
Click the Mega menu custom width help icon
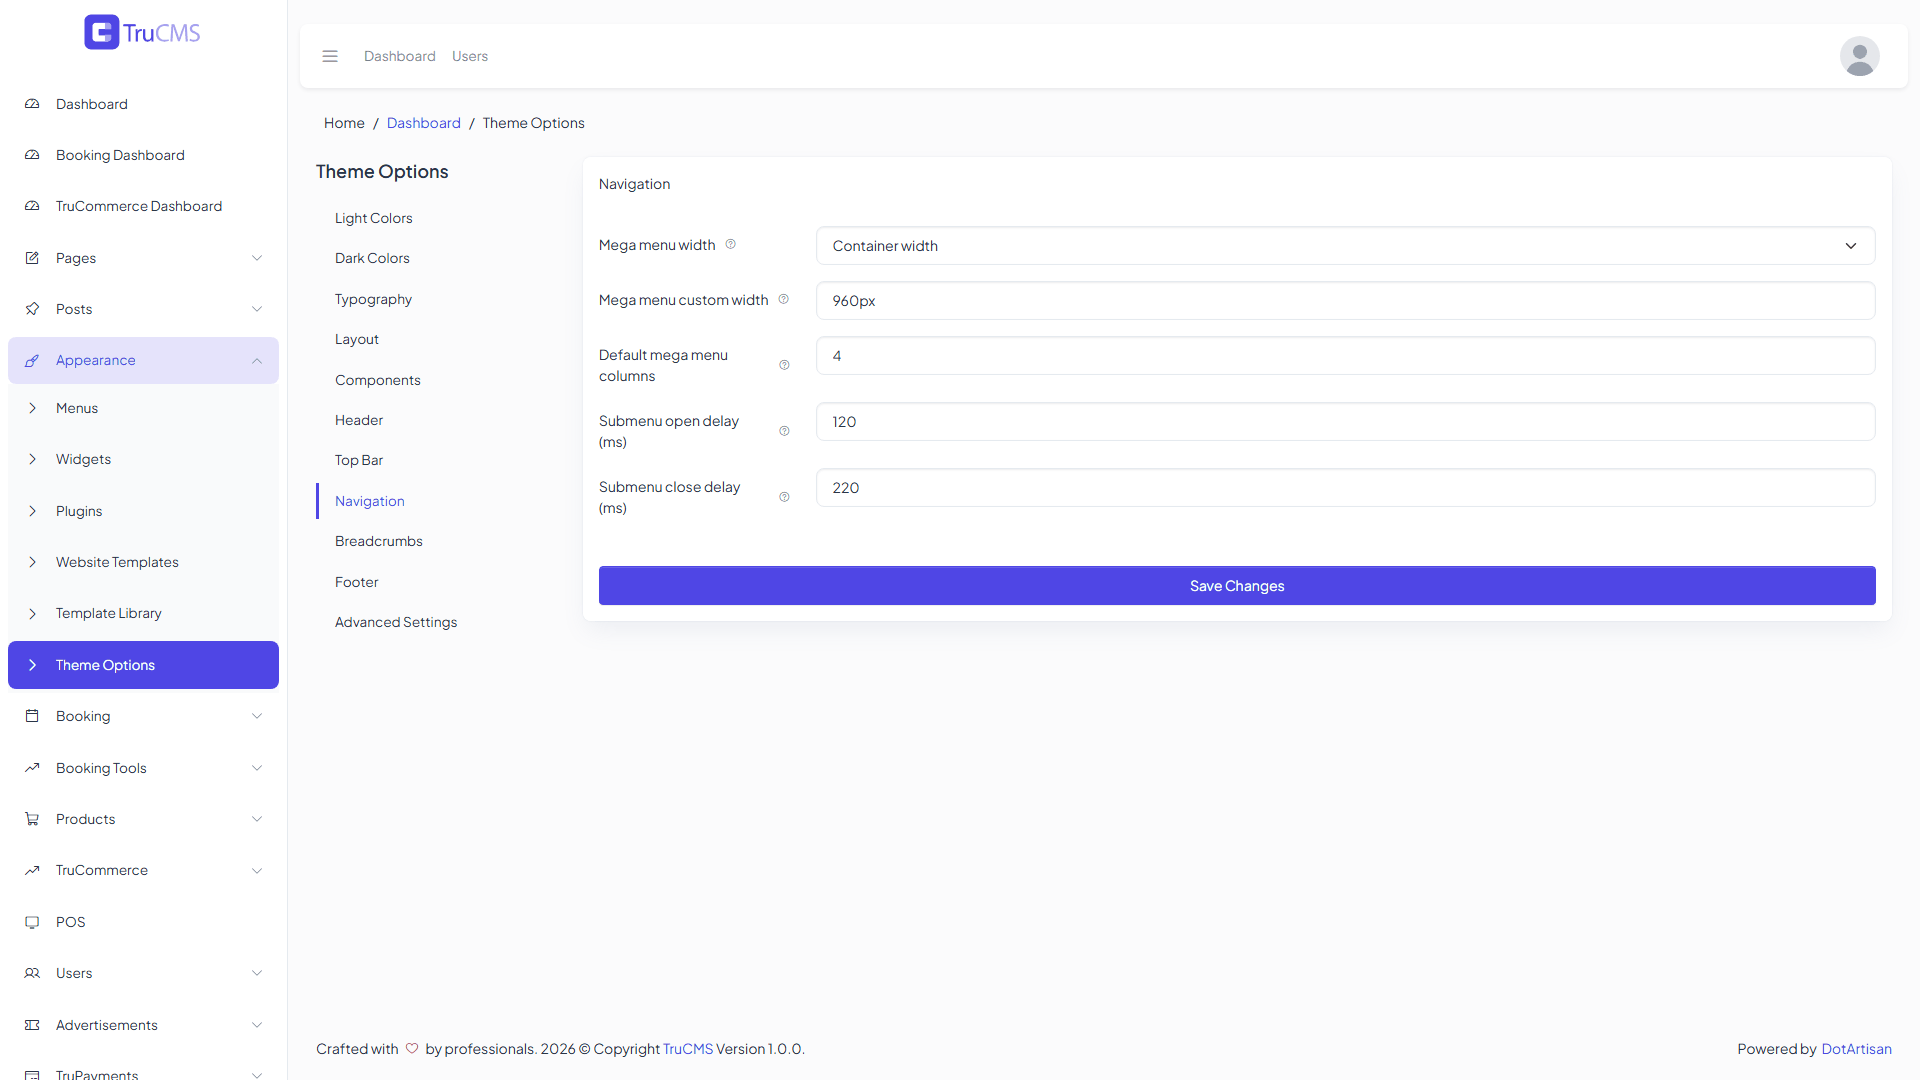coord(784,299)
